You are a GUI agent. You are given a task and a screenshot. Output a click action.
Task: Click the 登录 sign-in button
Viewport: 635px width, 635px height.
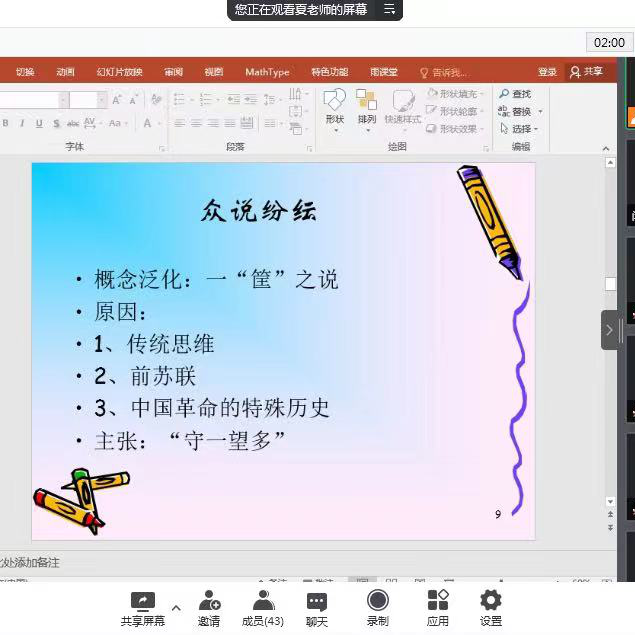(547, 72)
